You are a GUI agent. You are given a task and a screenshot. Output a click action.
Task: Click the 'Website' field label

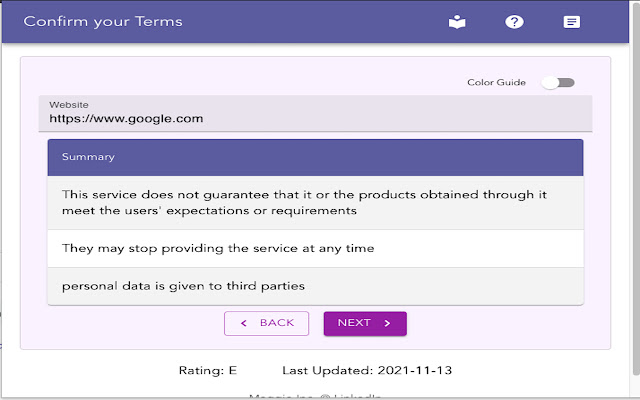click(69, 104)
